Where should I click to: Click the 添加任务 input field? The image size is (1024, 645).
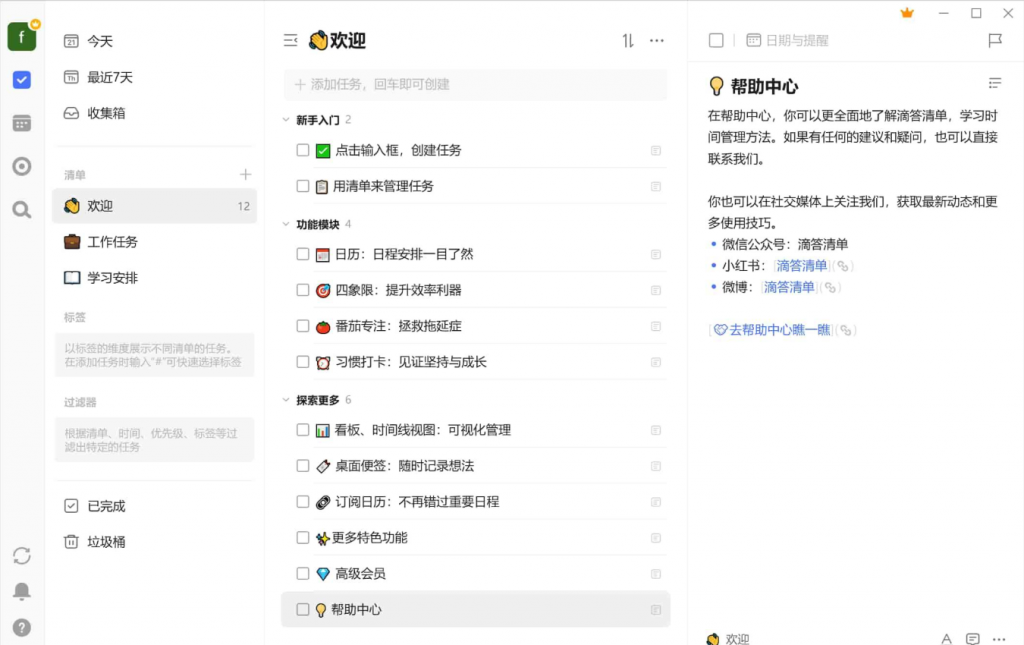[475, 85]
